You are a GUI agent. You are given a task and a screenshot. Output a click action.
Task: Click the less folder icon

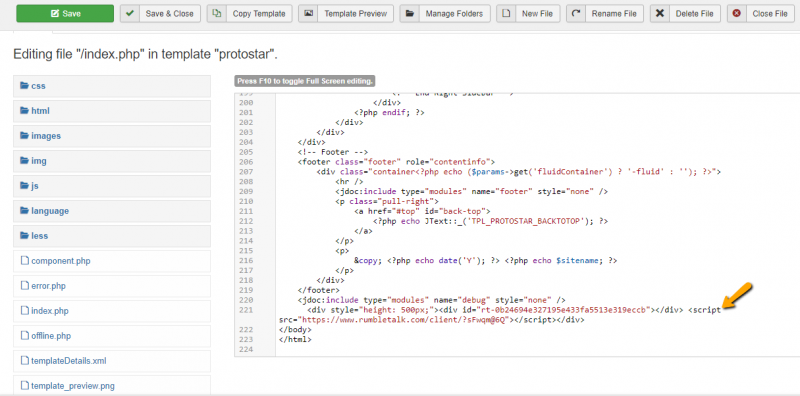coord(24,235)
